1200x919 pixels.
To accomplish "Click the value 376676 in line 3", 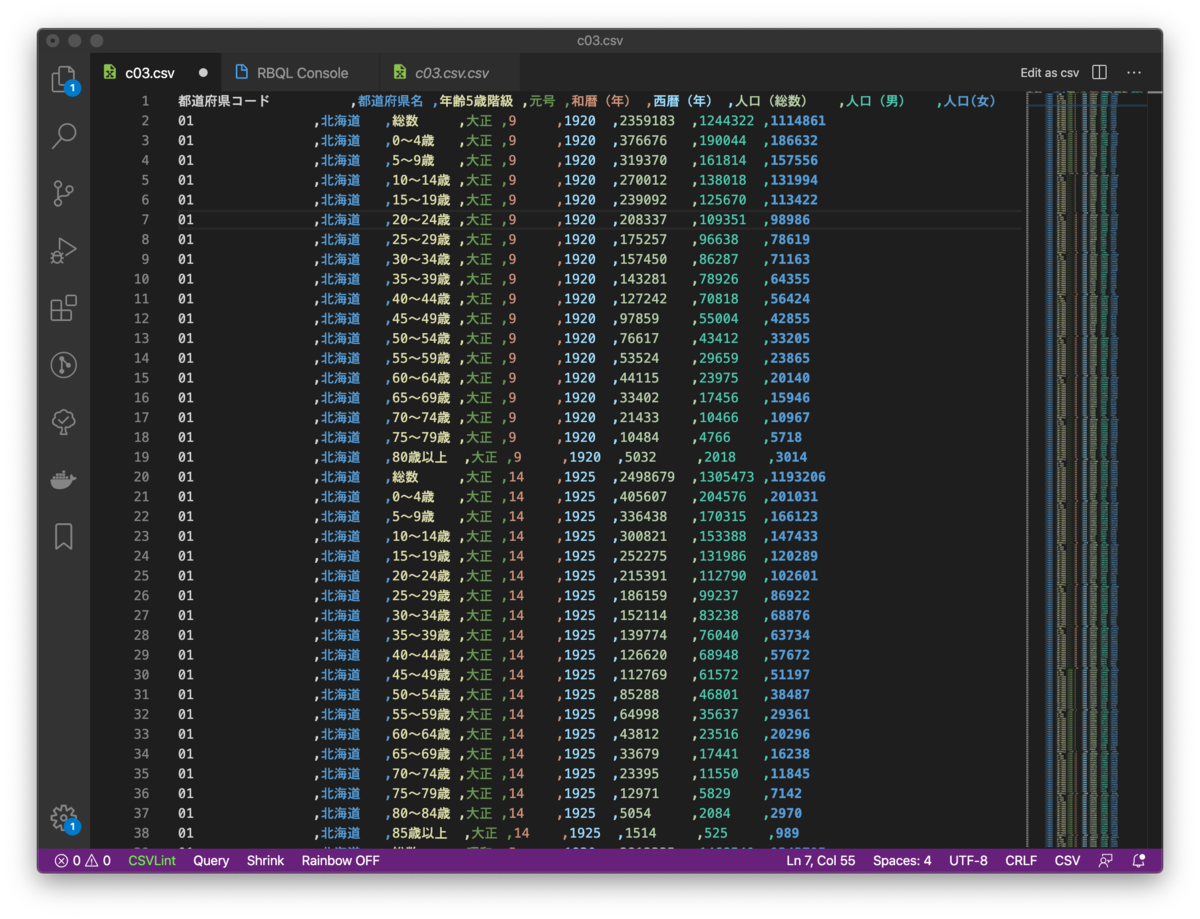I will click(x=644, y=141).
